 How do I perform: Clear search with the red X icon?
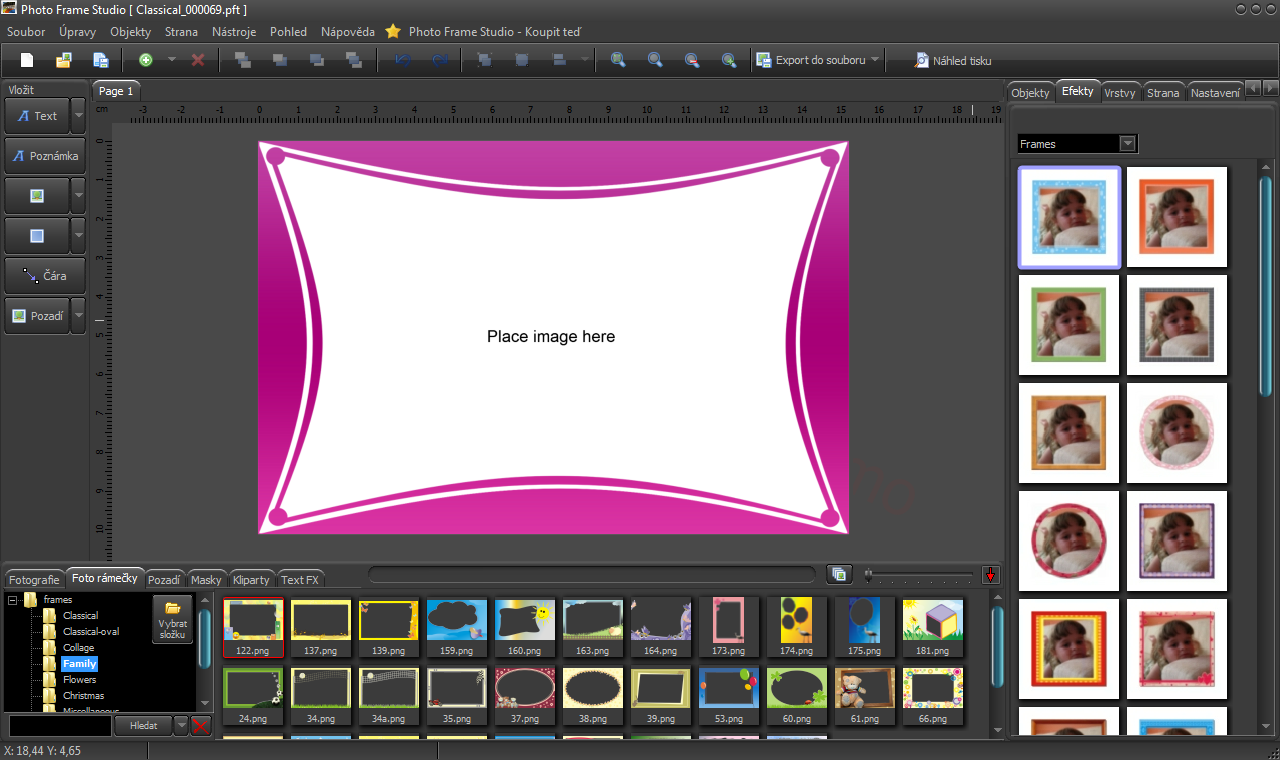(x=201, y=726)
